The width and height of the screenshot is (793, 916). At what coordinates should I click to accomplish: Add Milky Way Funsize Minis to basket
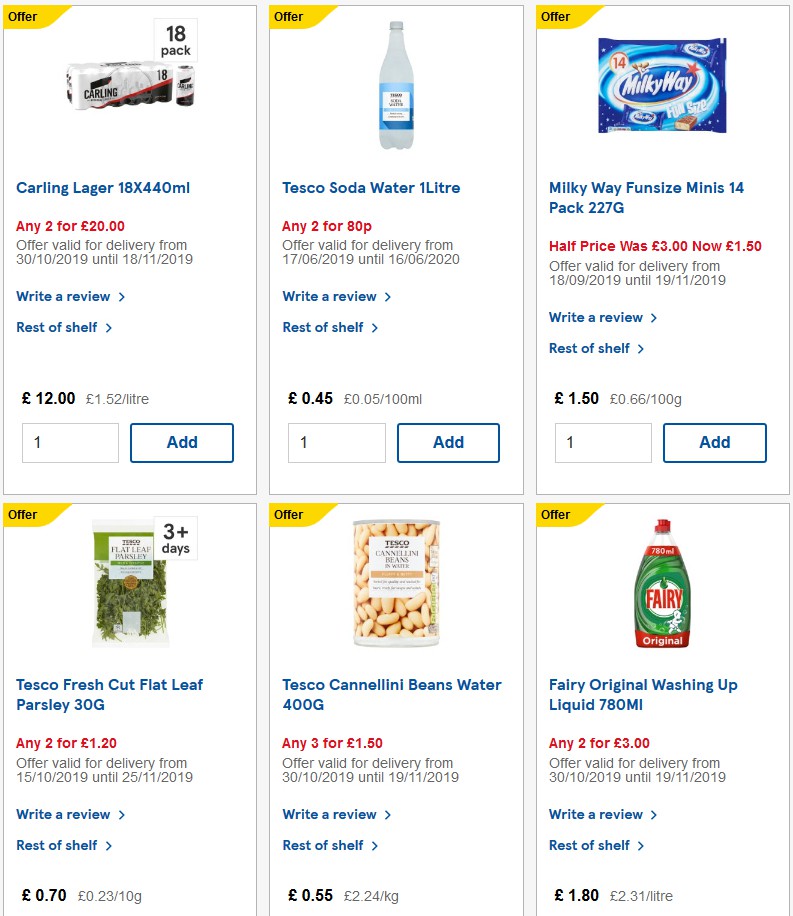tap(714, 442)
